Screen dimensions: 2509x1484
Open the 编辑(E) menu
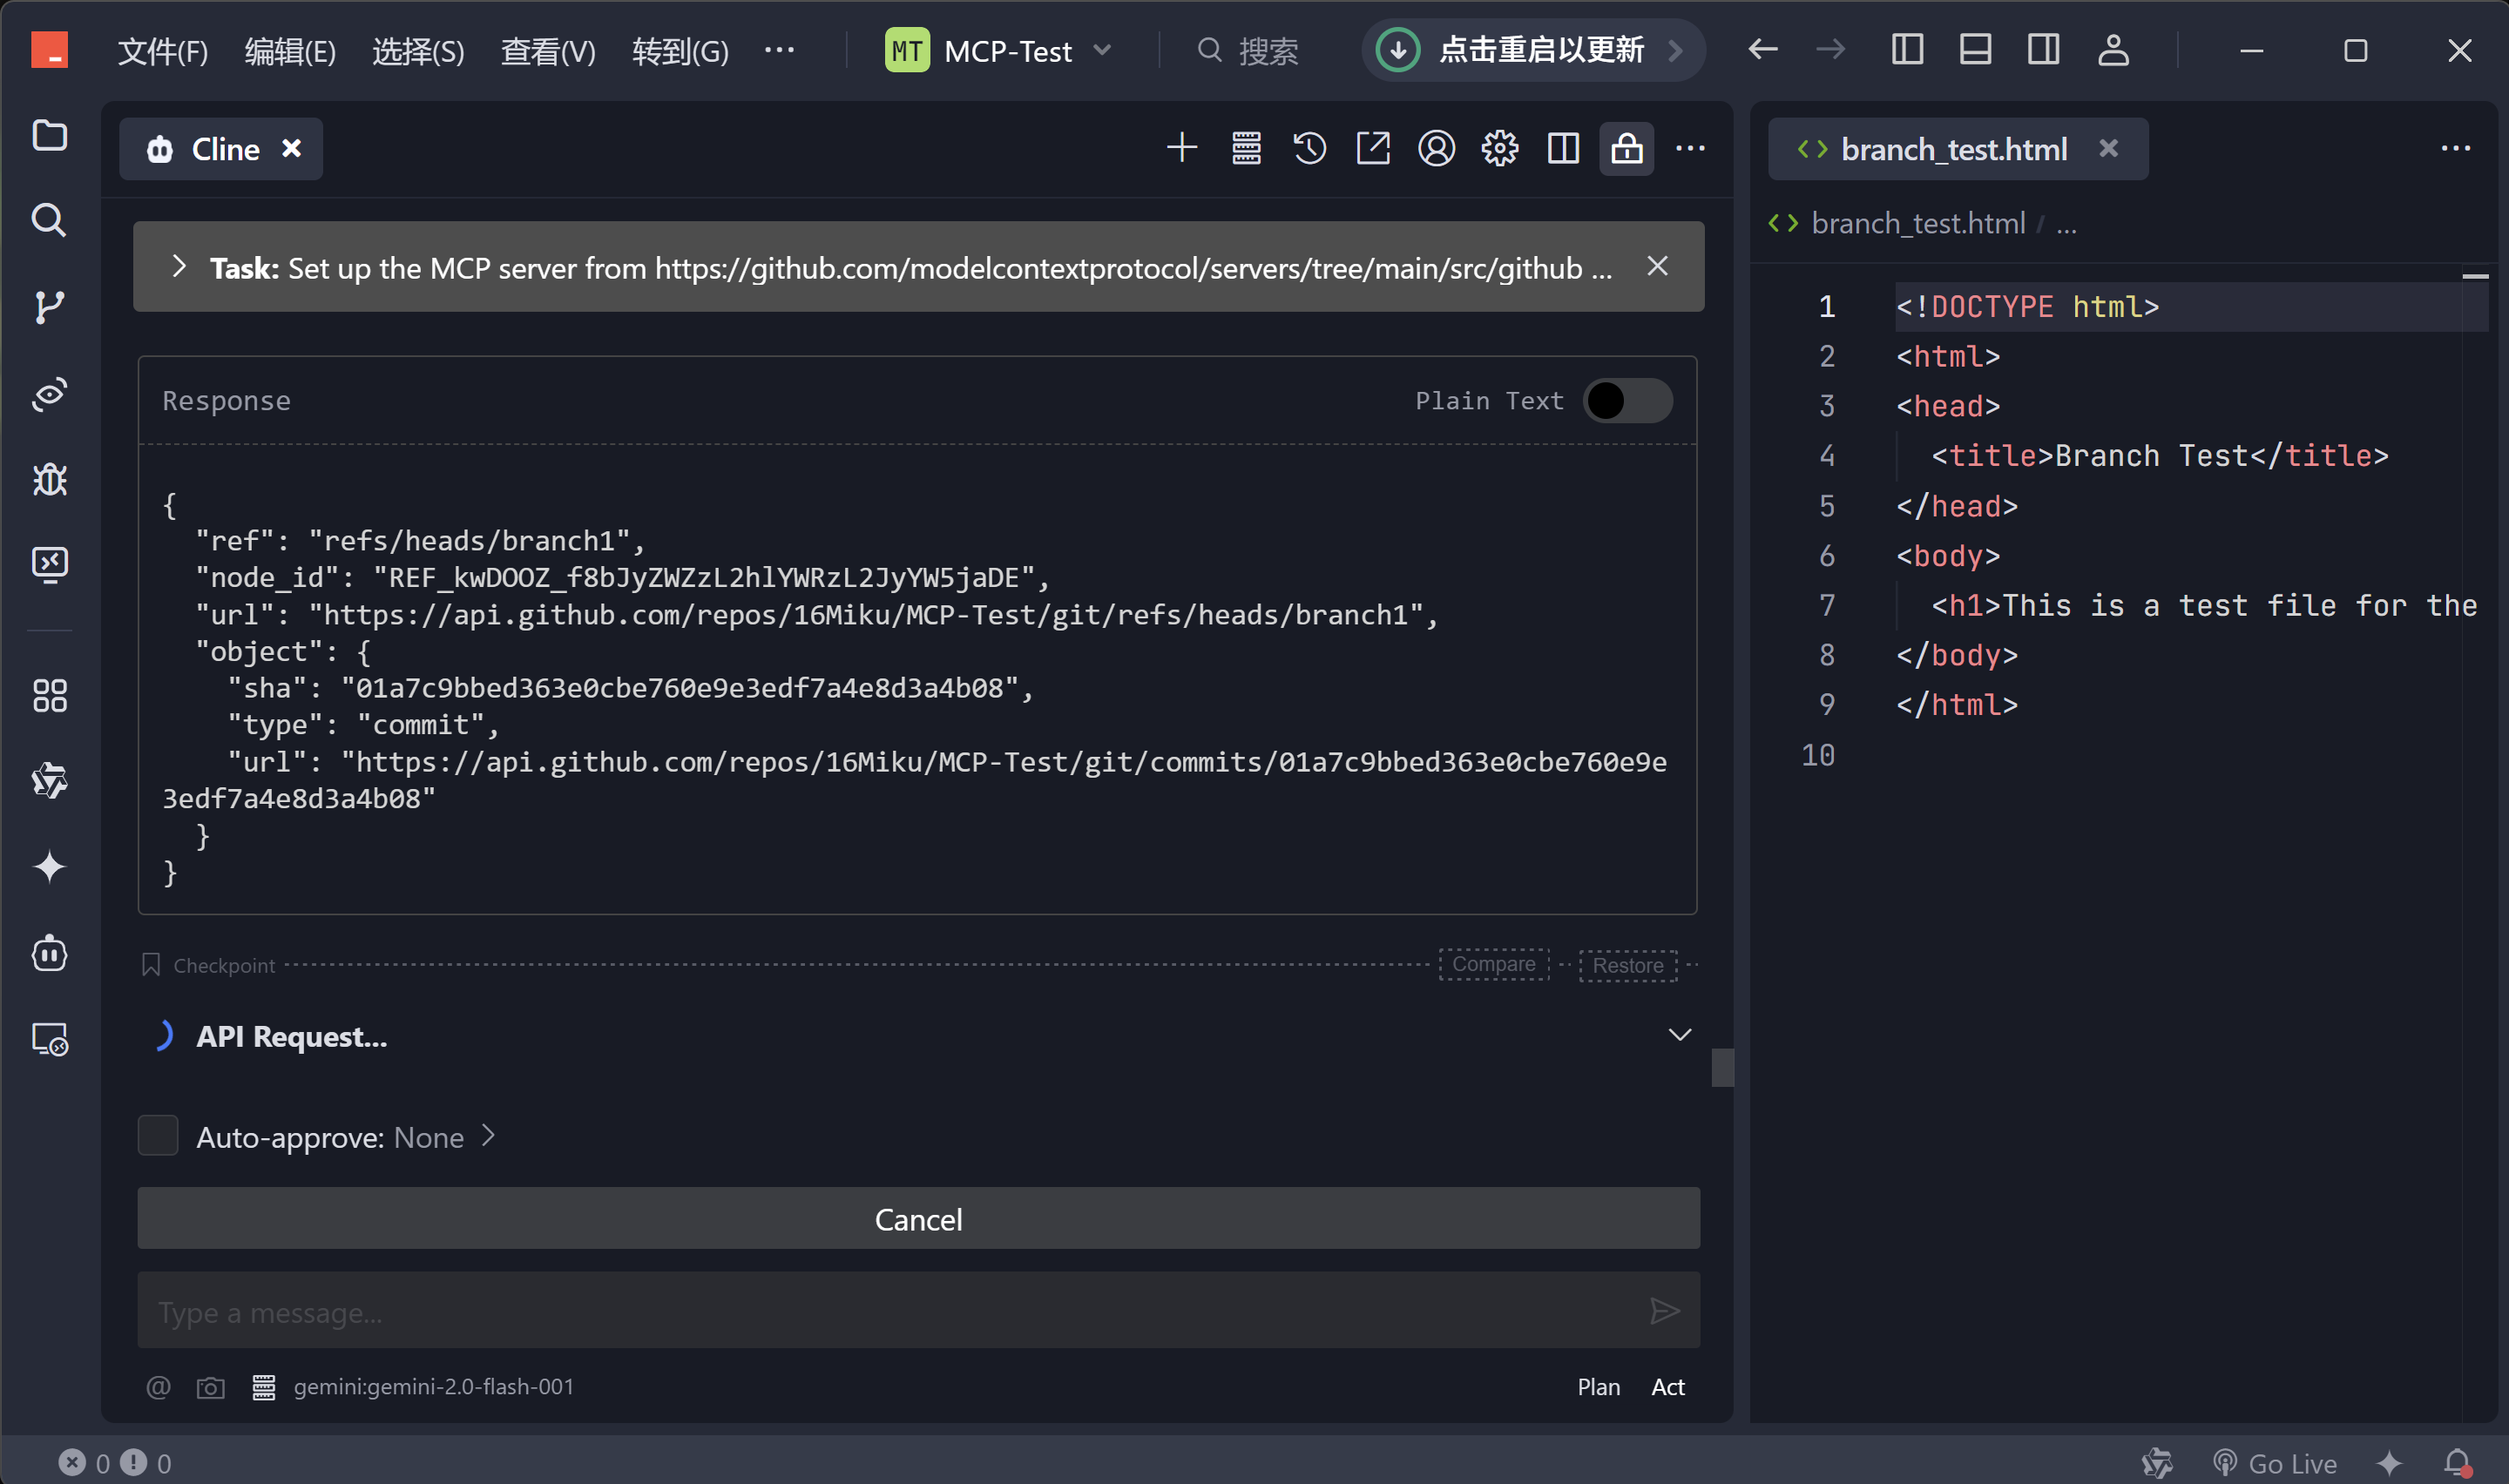290,50
